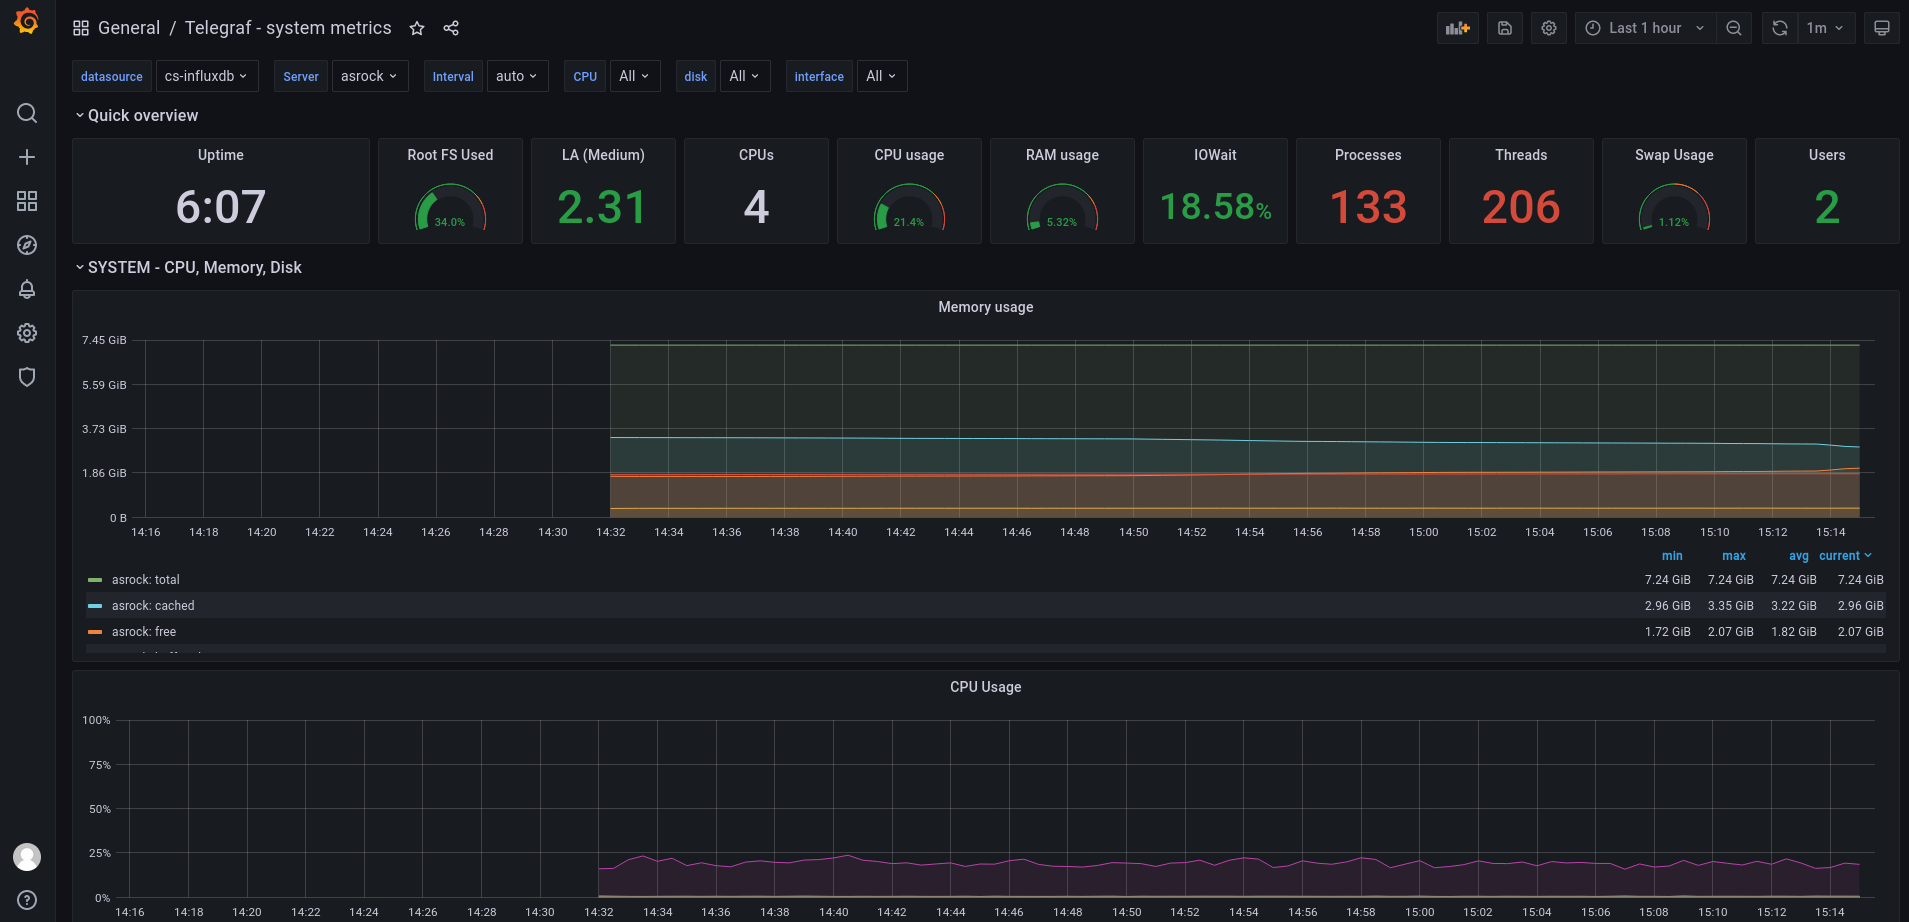This screenshot has height=922, width=1909.
Task: Open Dashboards from the sidebar squares icon
Action: click(x=27, y=201)
